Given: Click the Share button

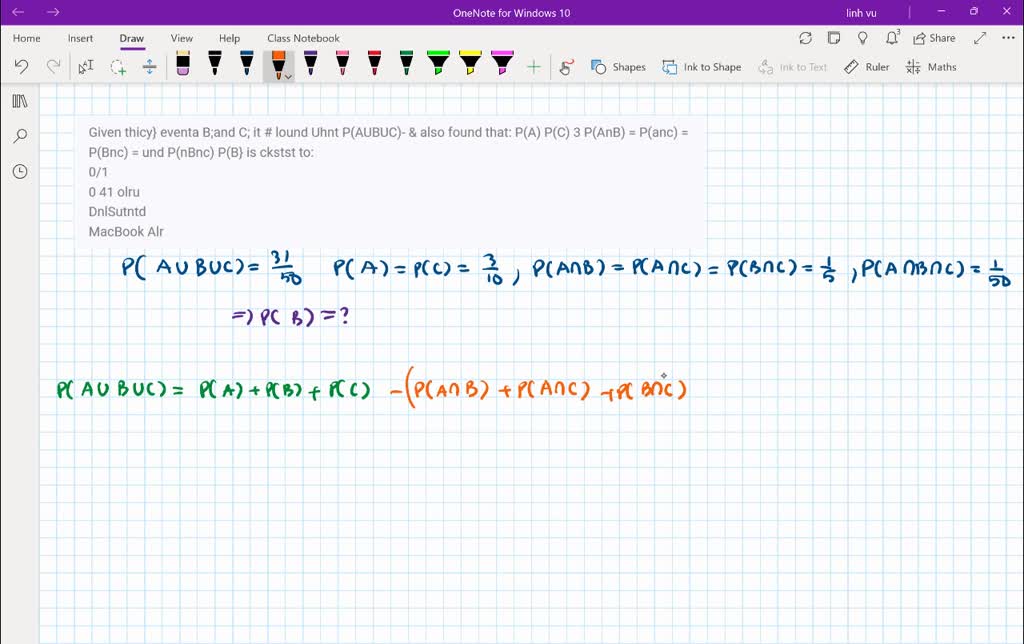Looking at the screenshot, I should click(x=934, y=37).
